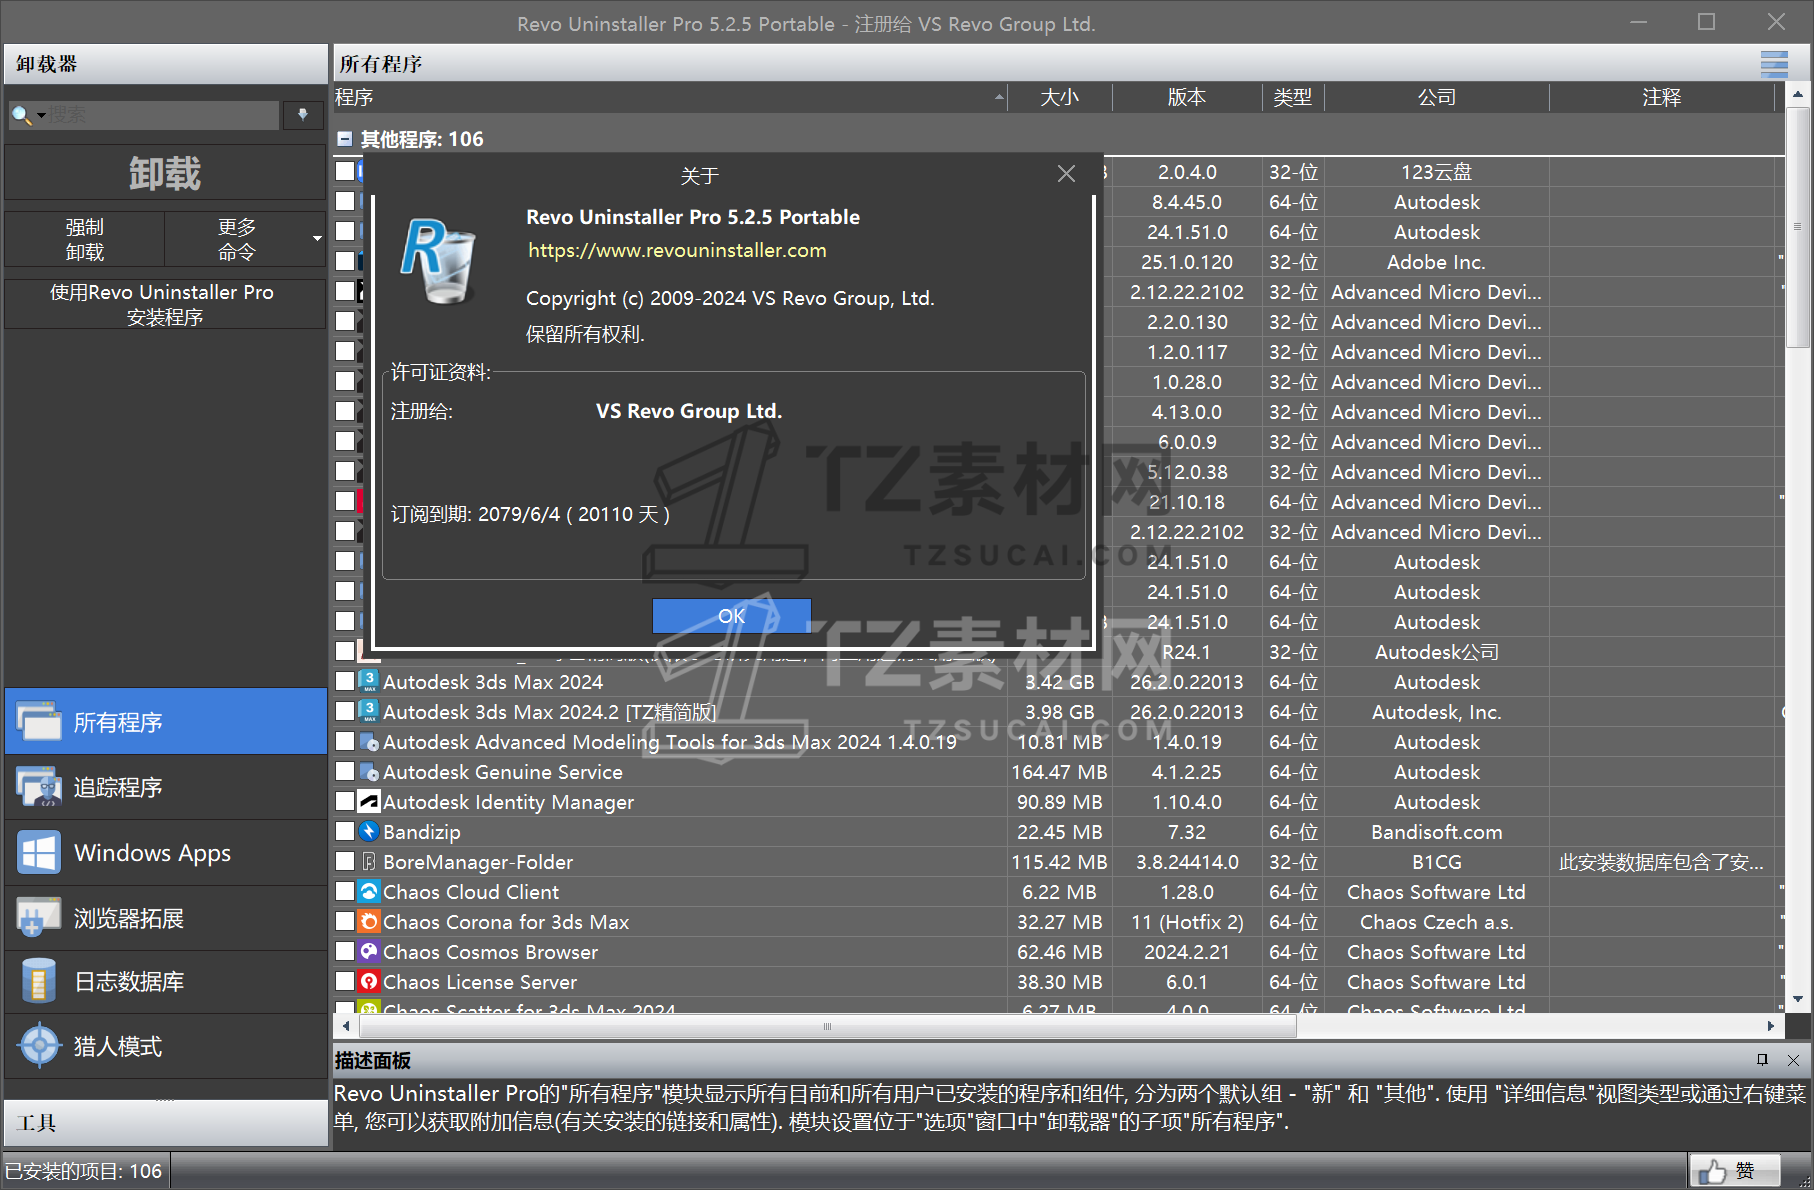
Task: Check the BoreManager-Folder checkbox
Action: [345, 862]
